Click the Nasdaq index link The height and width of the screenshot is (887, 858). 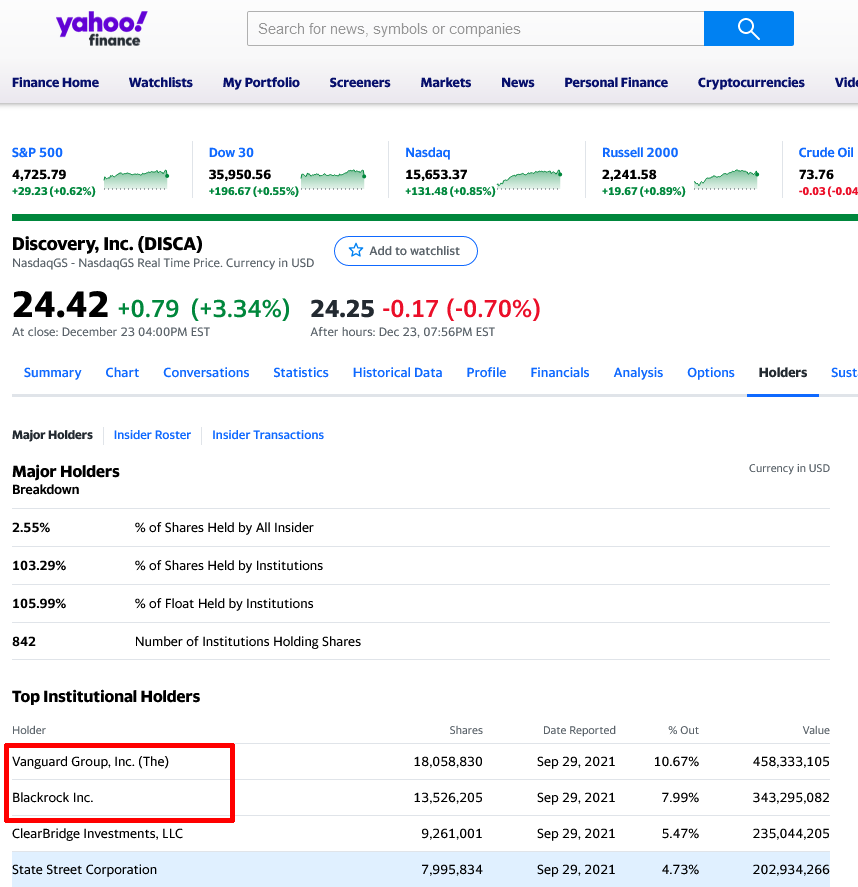[428, 153]
